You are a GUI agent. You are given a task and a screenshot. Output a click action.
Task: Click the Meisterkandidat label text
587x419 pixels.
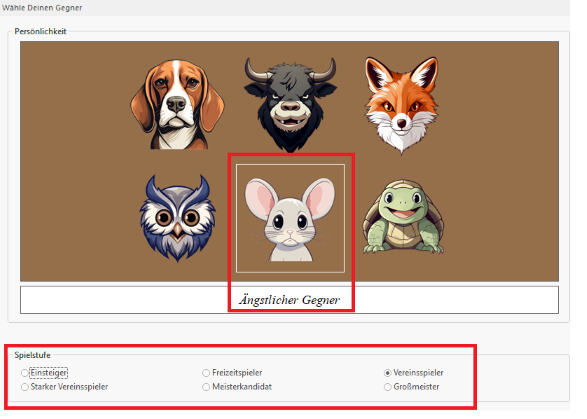(x=242, y=387)
